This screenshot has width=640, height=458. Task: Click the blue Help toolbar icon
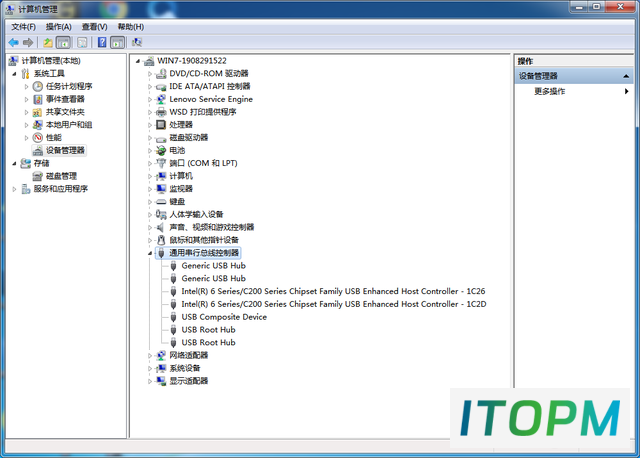pos(102,42)
